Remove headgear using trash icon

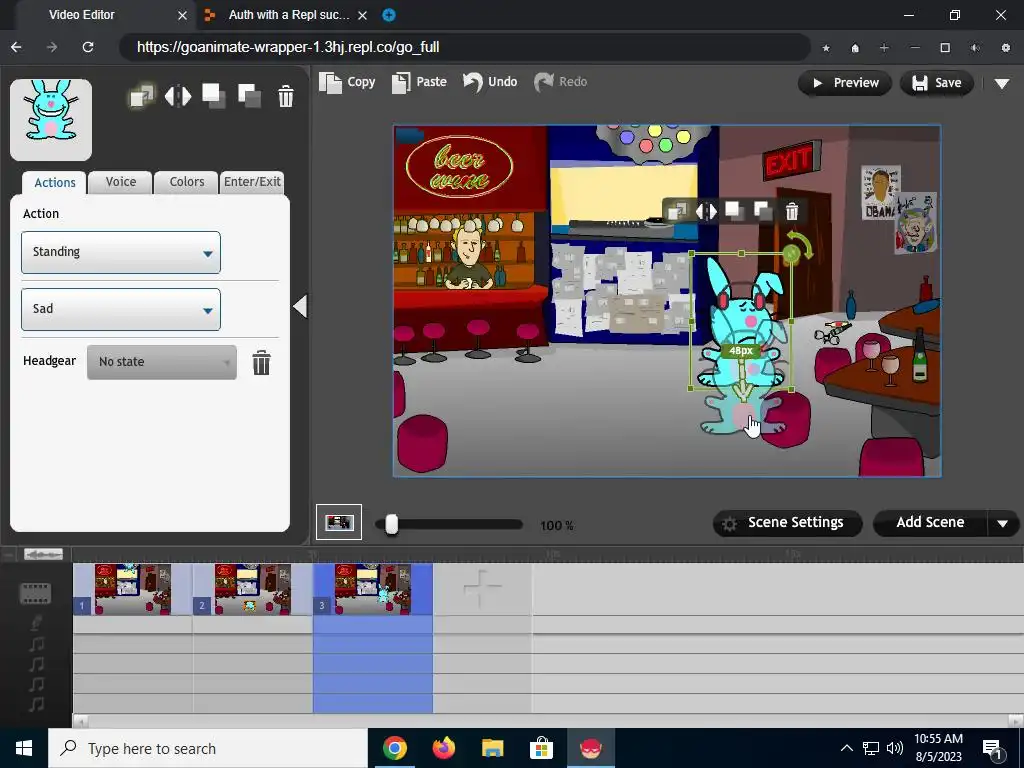coord(261,362)
